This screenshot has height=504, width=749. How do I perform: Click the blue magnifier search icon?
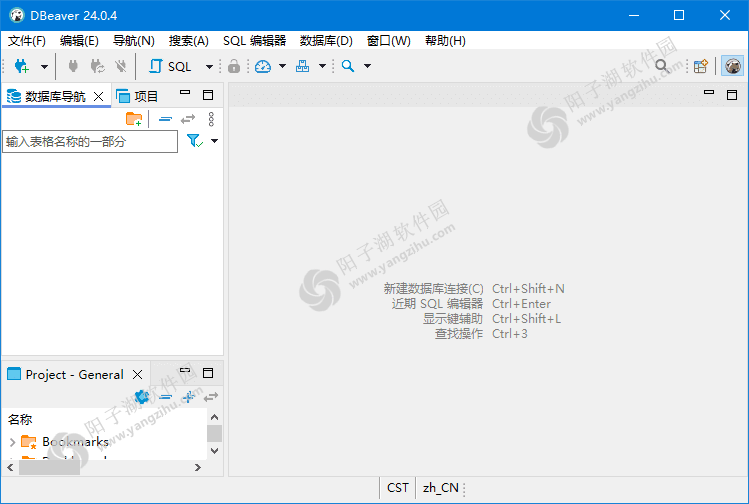point(348,66)
